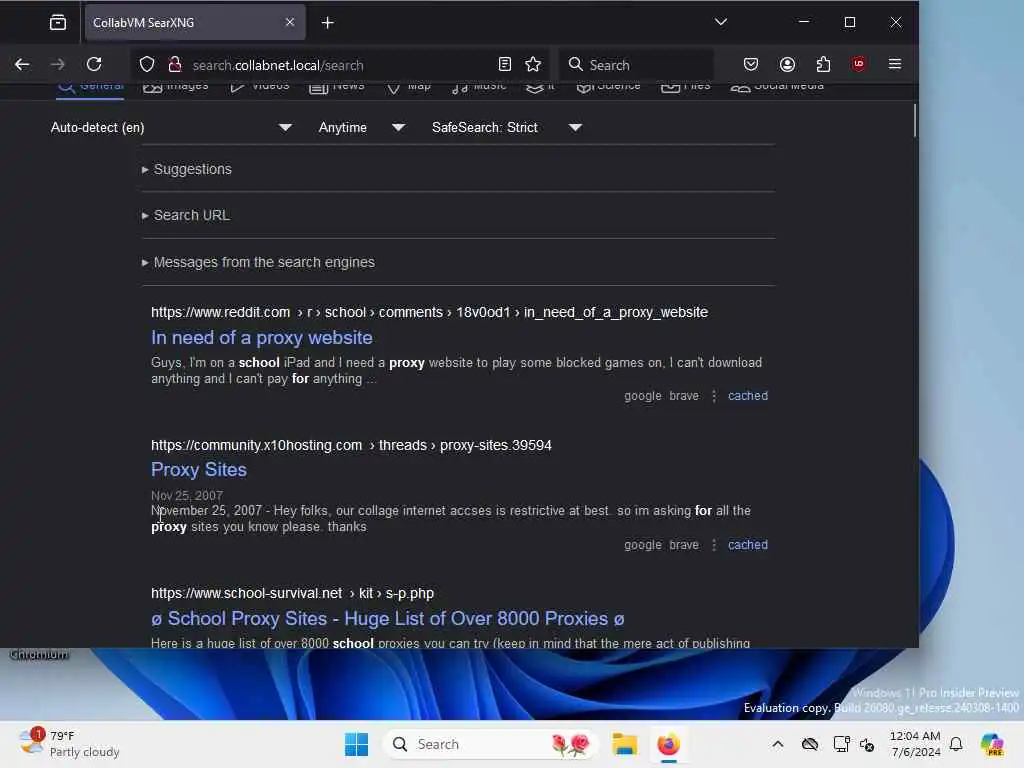
Task: Click the school-survival.net result URL
Action: 292,594
